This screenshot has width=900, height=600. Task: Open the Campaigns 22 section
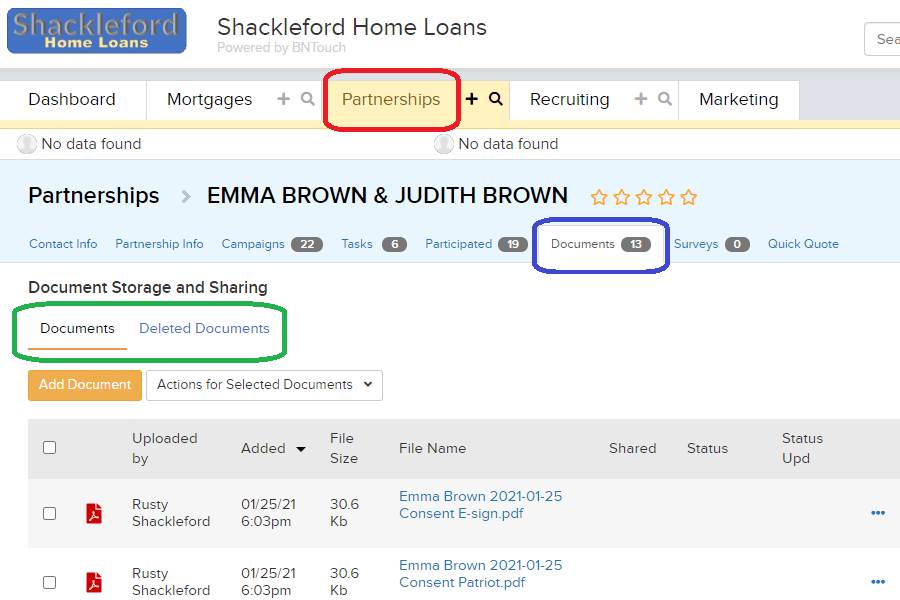coord(272,244)
